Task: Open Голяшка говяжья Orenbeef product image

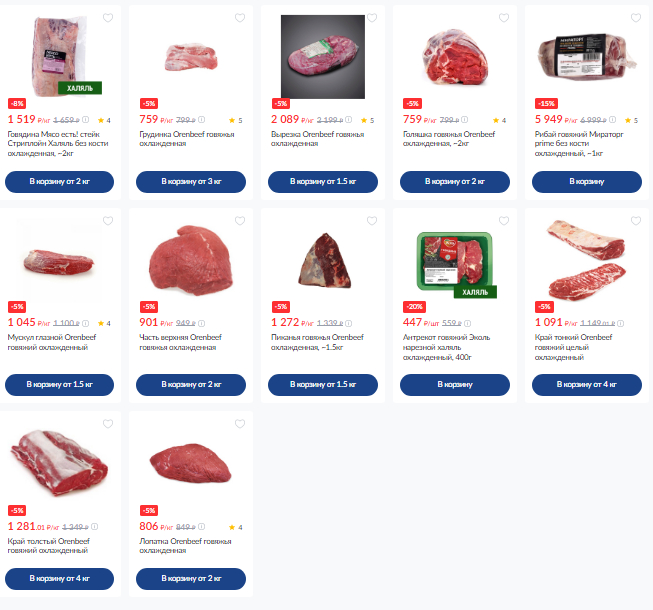Action: pyautogui.click(x=455, y=57)
